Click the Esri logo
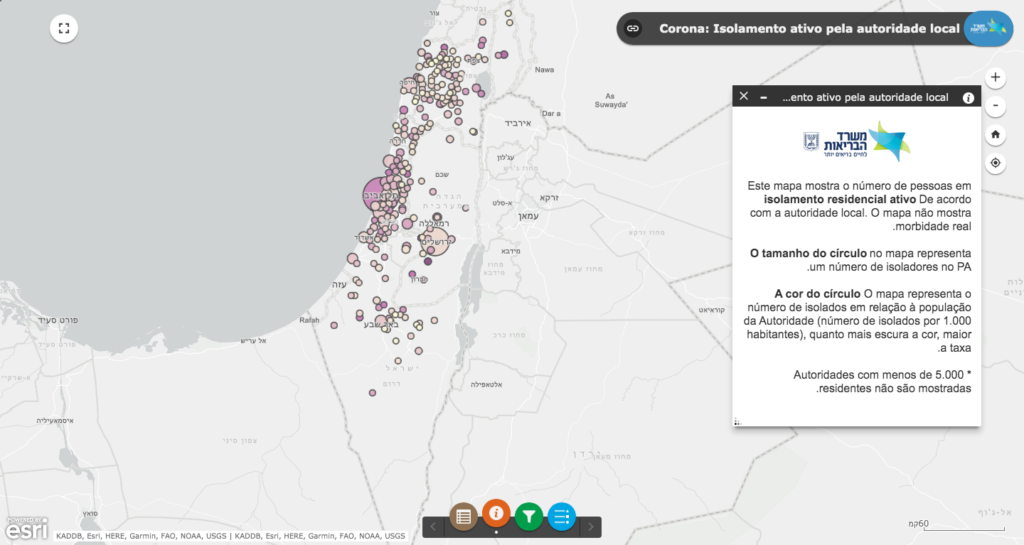This screenshot has height=545, width=1024. (26, 529)
